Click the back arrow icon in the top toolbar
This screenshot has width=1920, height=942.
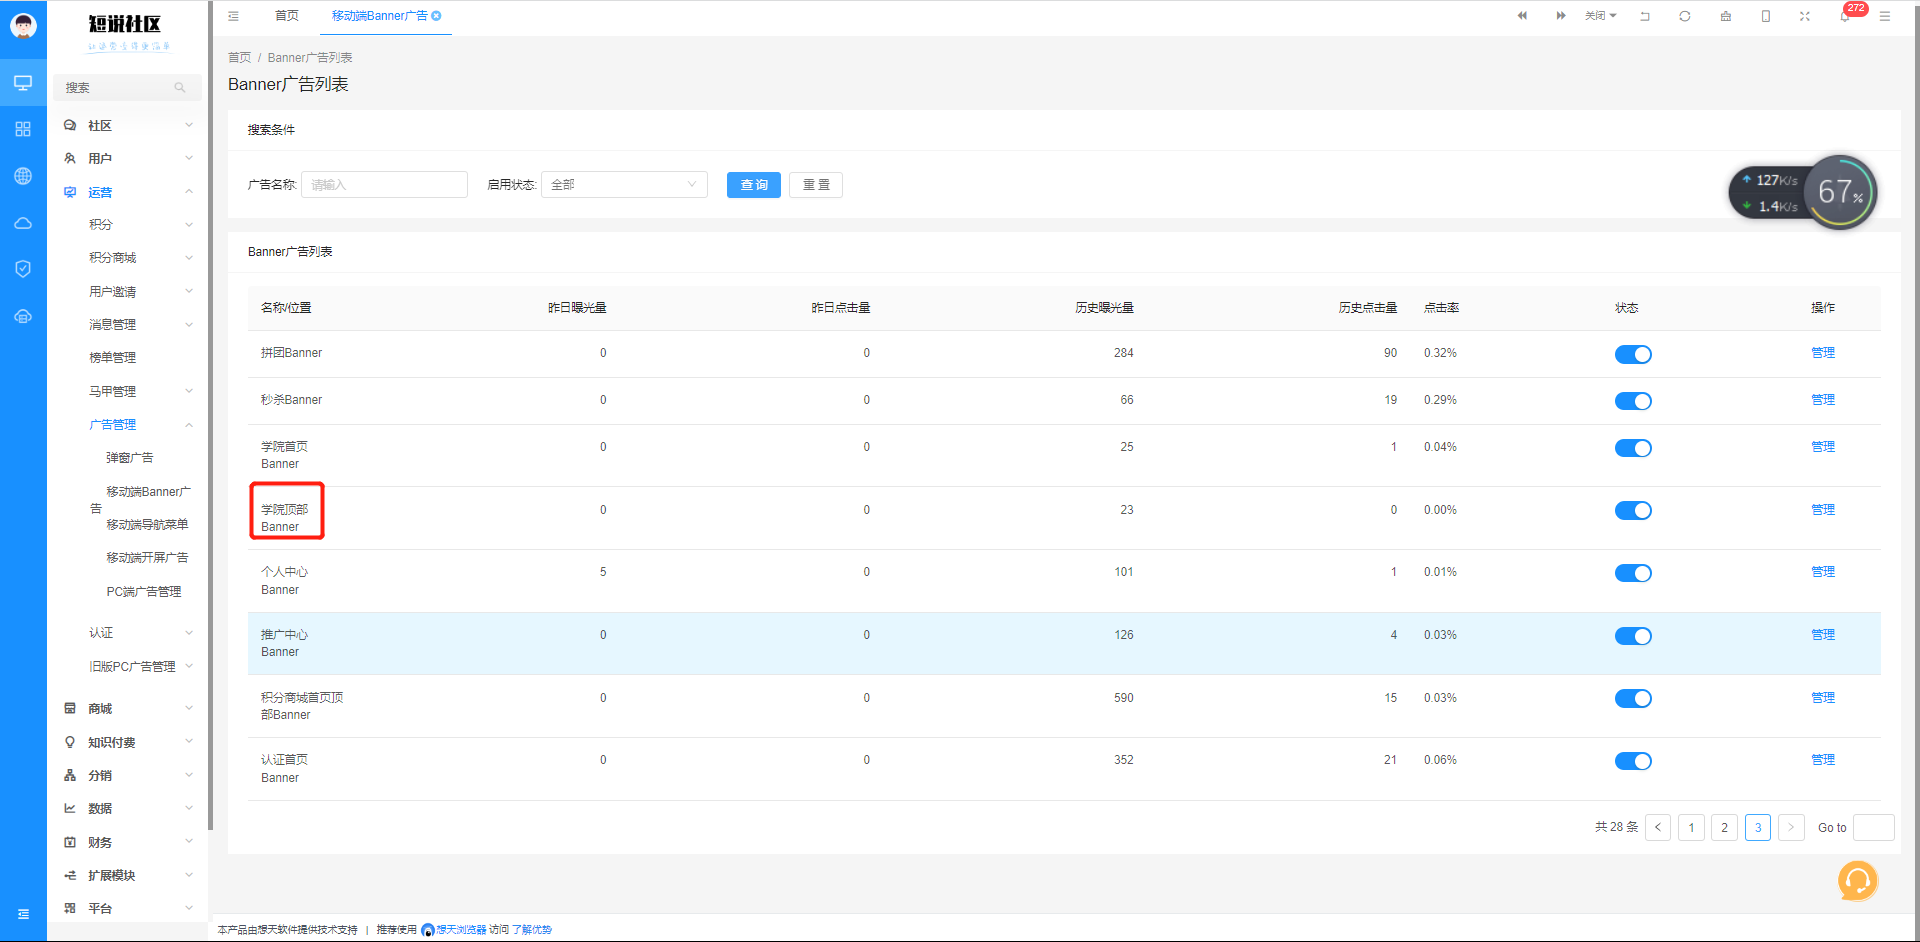(x=1645, y=16)
